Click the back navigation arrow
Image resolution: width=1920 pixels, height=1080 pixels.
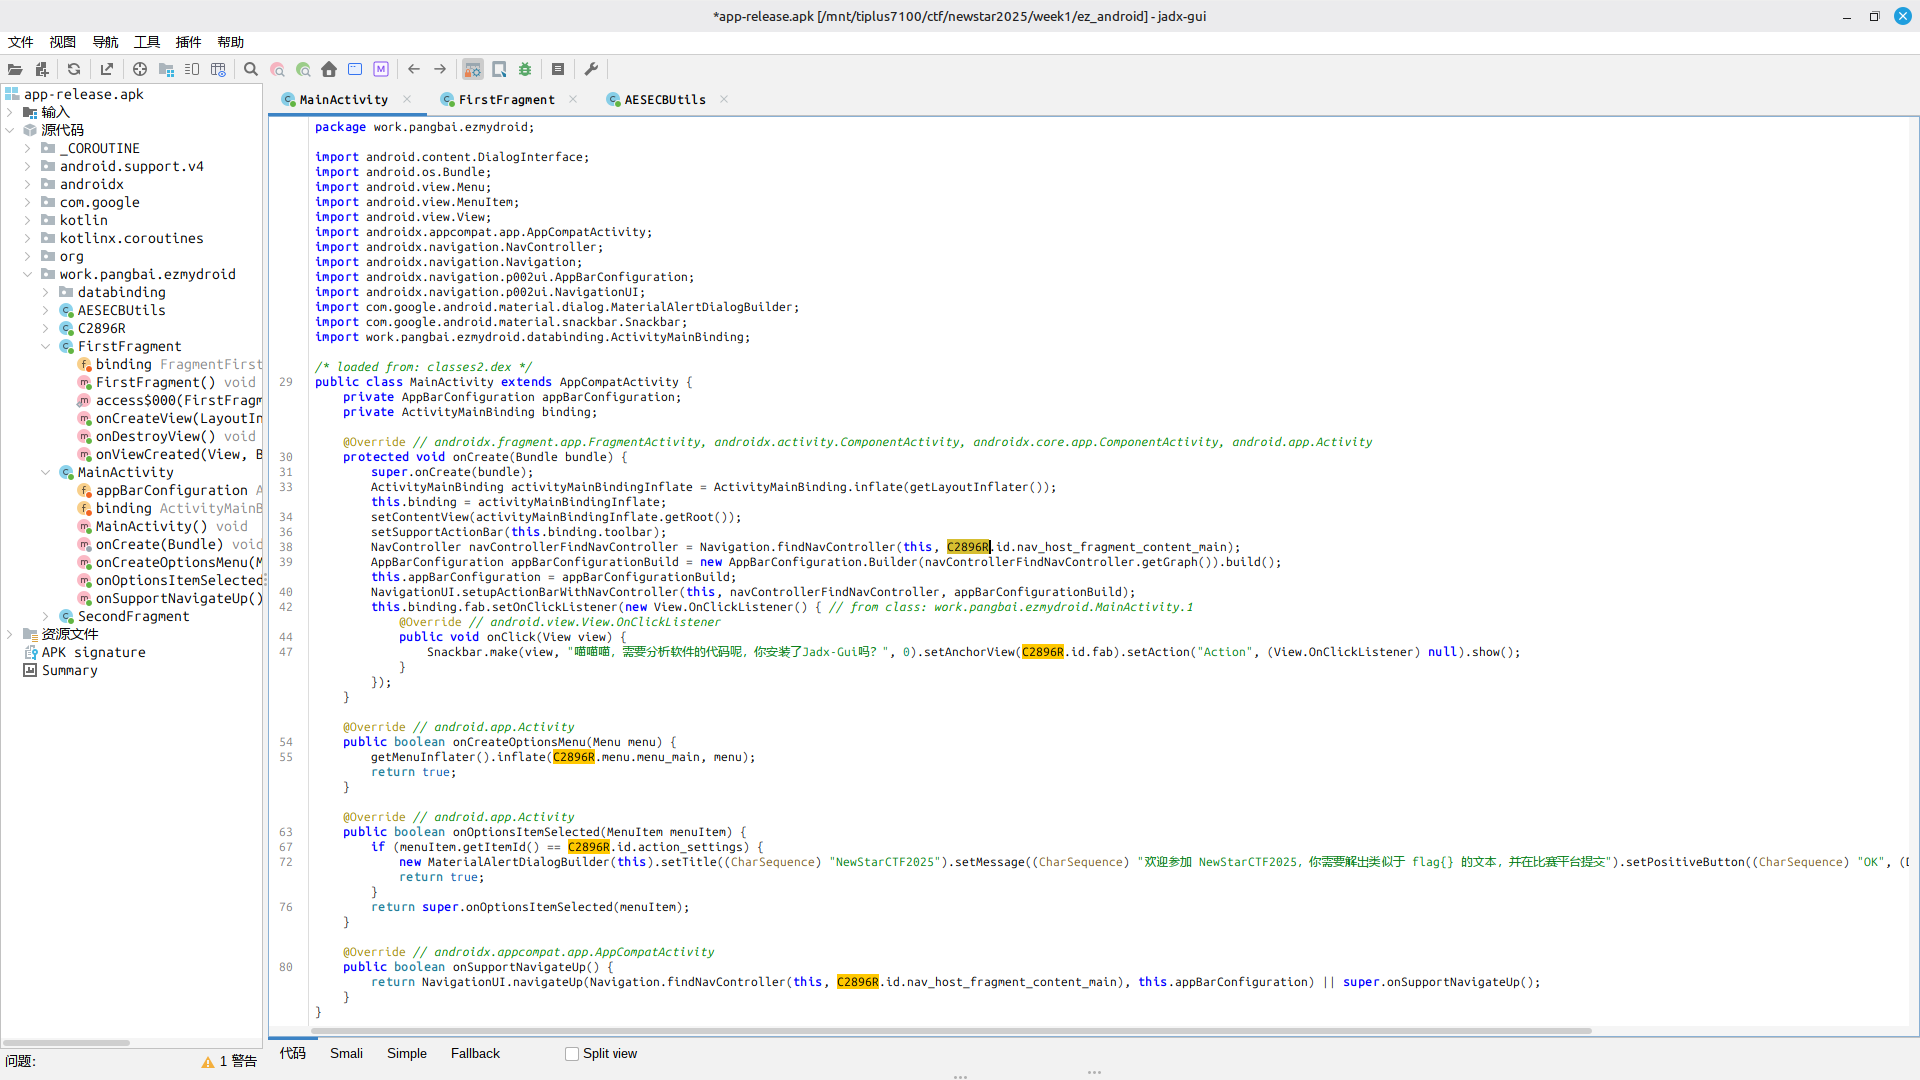pyautogui.click(x=414, y=69)
